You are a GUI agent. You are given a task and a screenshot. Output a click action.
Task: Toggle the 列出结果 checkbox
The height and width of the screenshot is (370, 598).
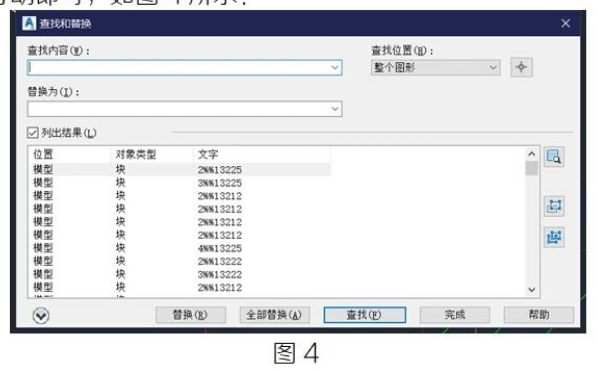pyautogui.click(x=33, y=133)
